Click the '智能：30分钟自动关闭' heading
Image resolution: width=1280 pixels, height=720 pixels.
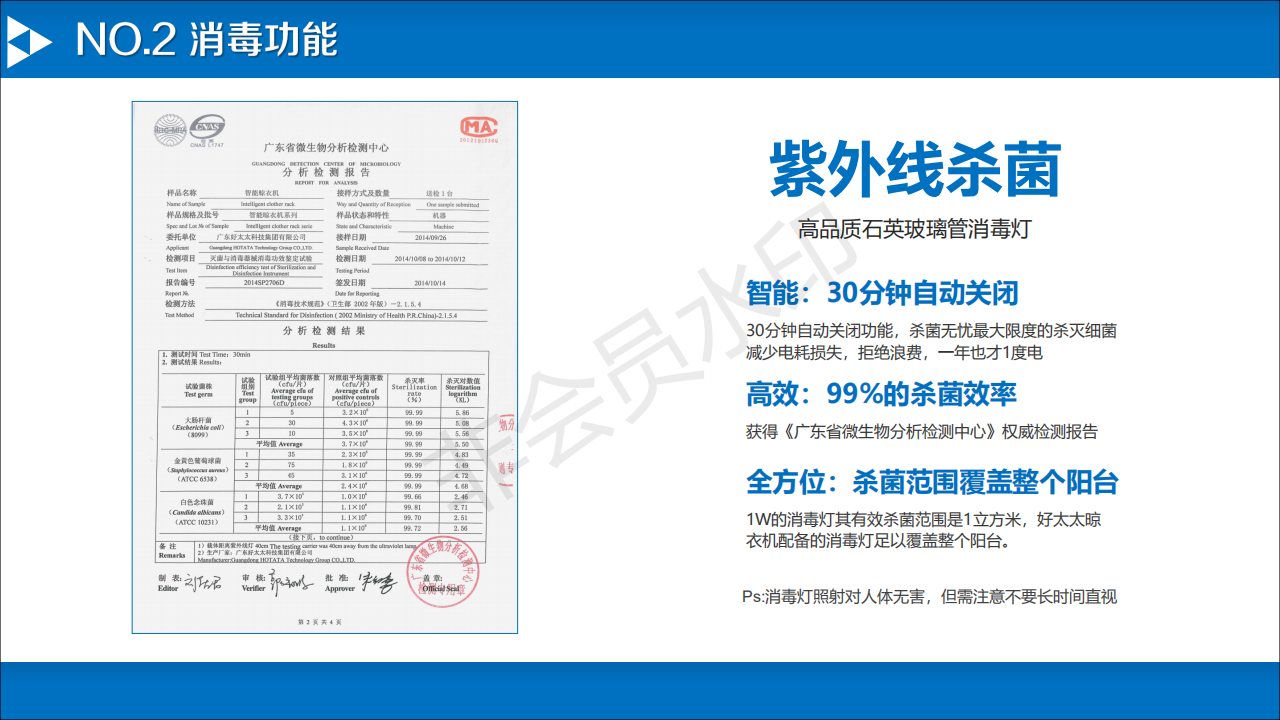click(882, 293)
